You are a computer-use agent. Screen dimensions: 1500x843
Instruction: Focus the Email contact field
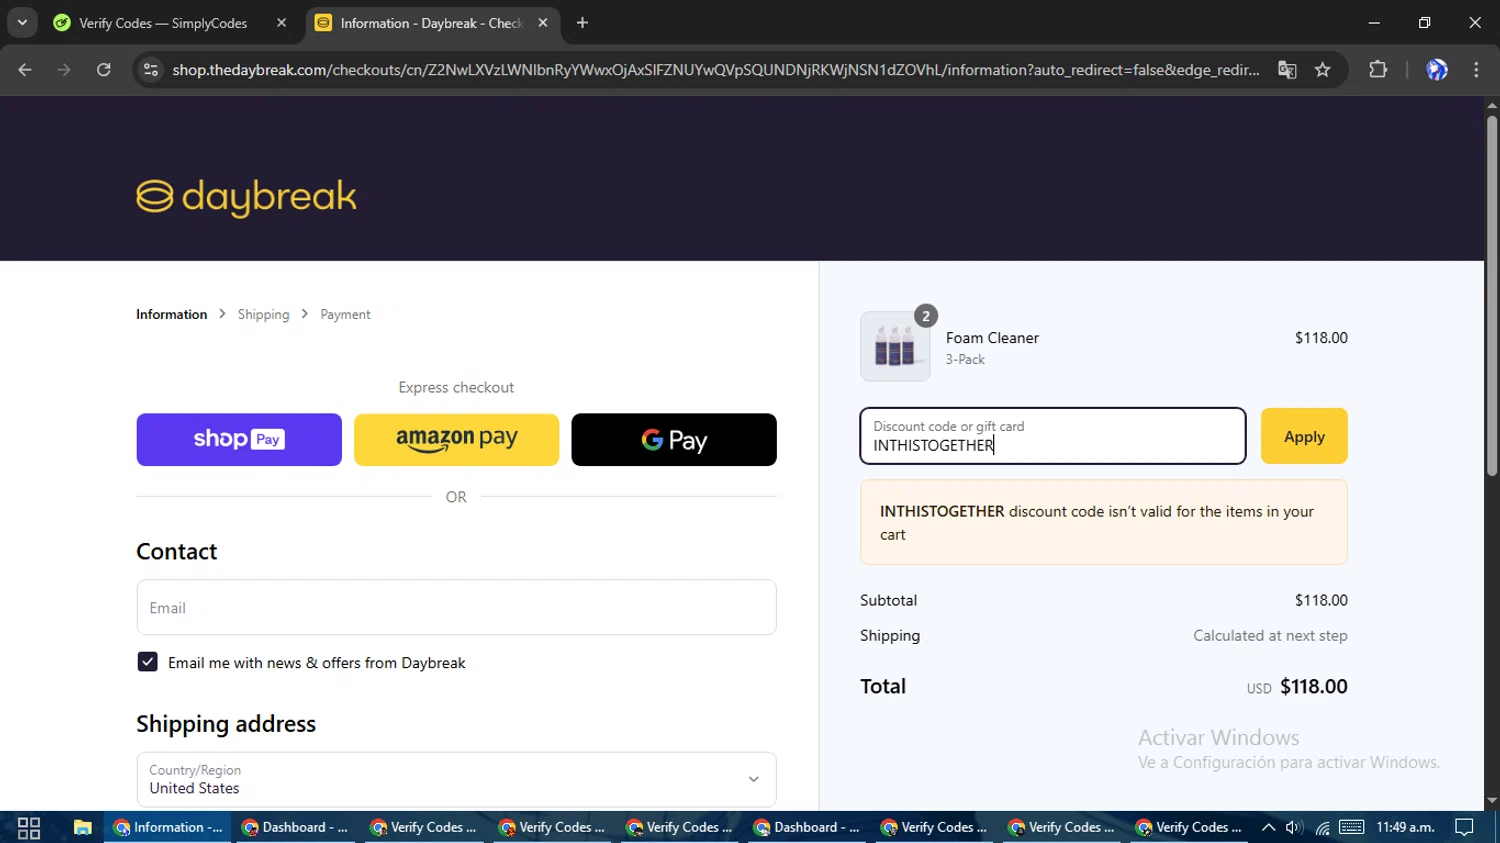(456, 607)
